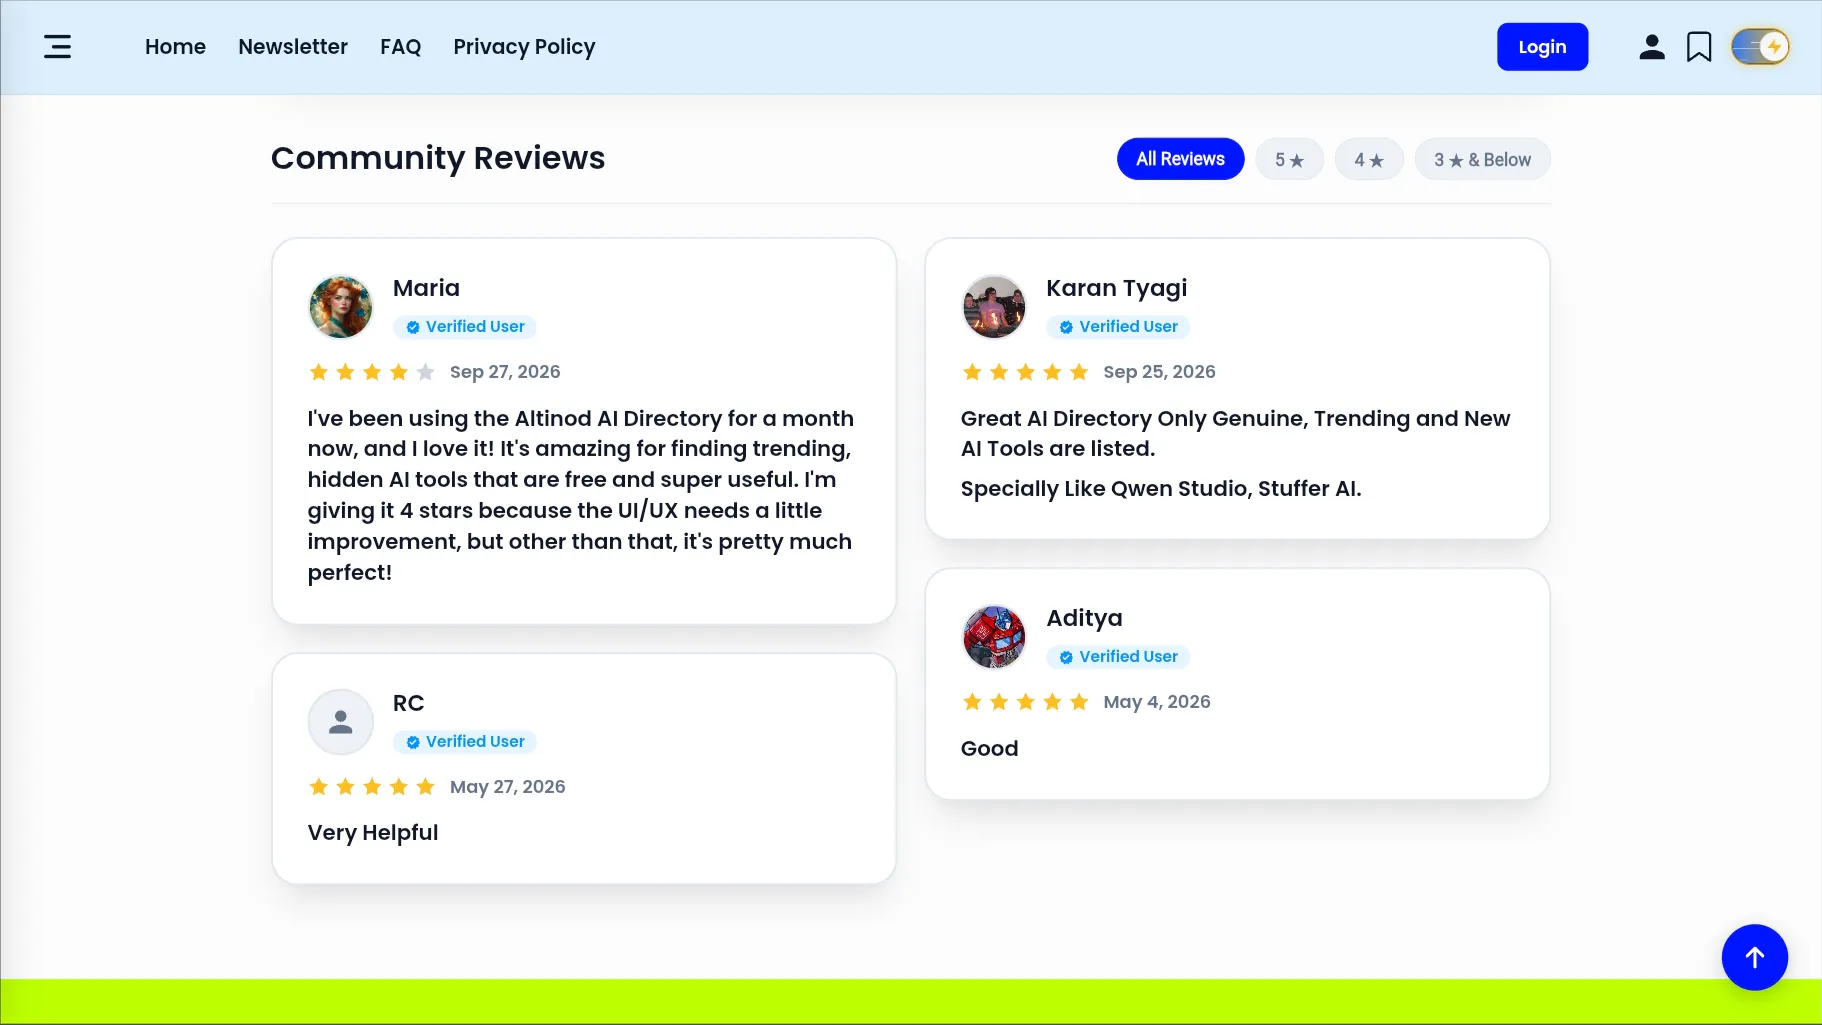Image resolution: width=1822 pixels, height=1025 pixels.
Task: Click Karan Tyagi's Verified User badge
Action: (x=1118, y=327)
